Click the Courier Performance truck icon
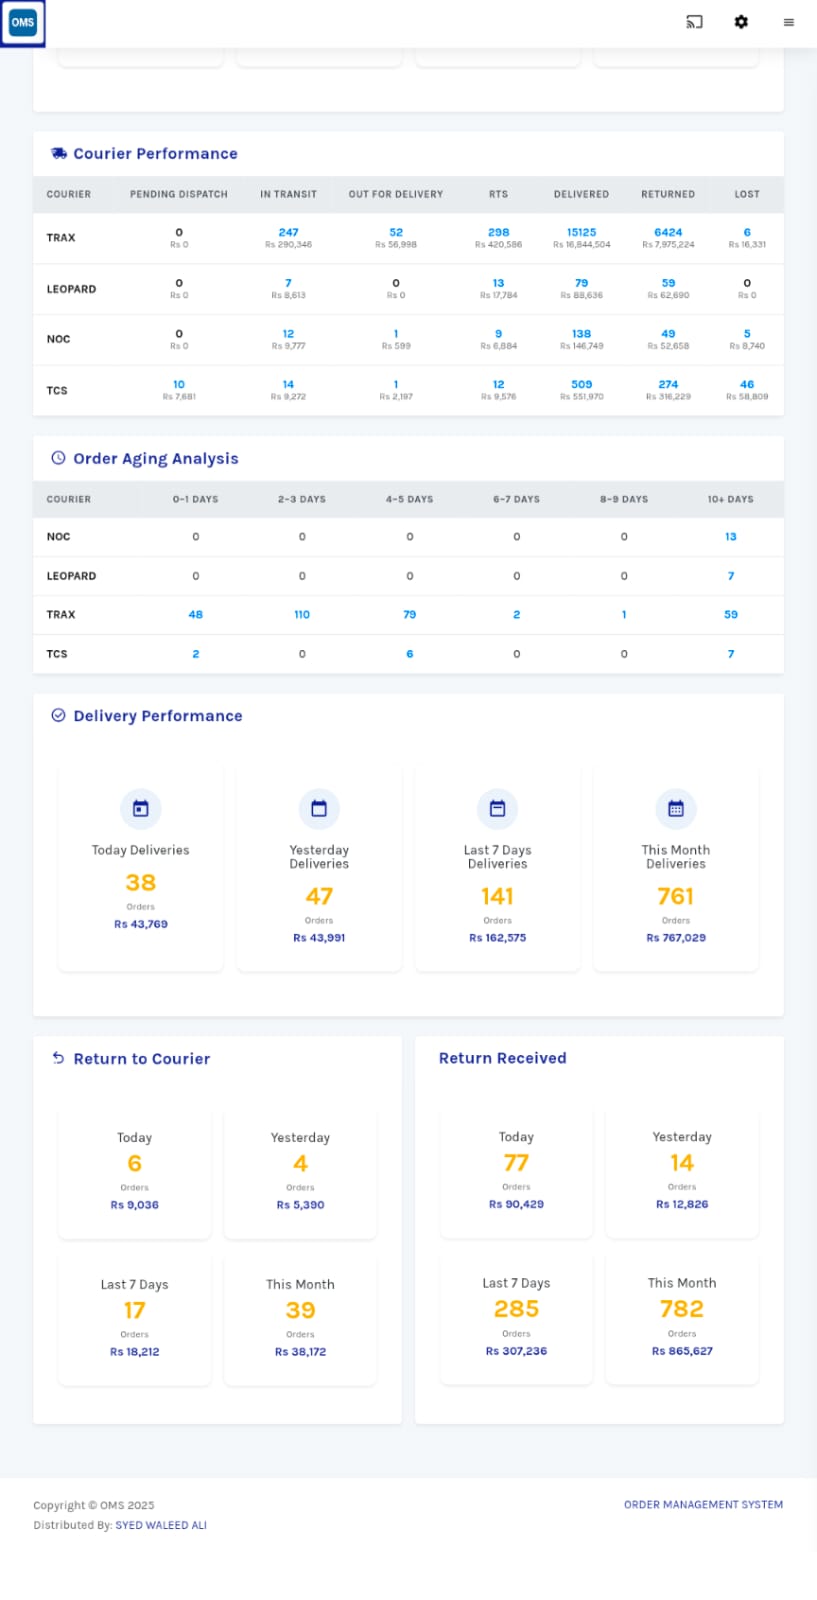This screenshot has height=1600, width=817. 59,154
